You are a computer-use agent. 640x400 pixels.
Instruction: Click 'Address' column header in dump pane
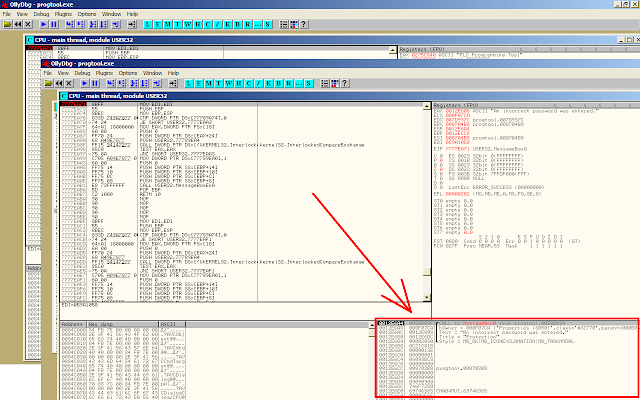[x=73, y=324]
